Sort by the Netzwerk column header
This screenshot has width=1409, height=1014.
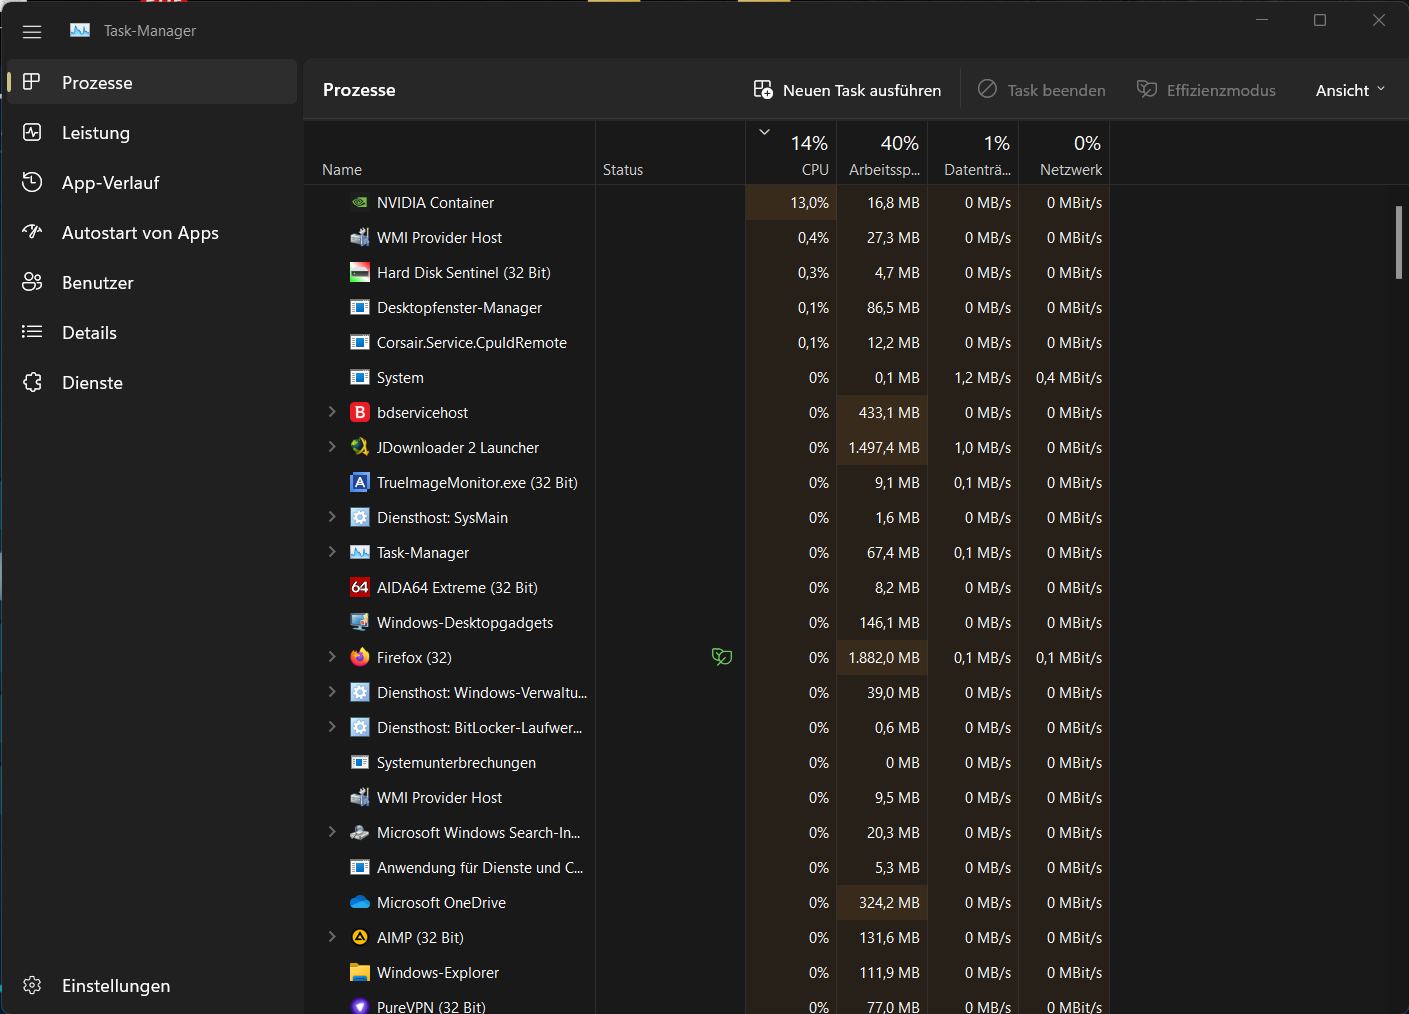point(1064,153)
